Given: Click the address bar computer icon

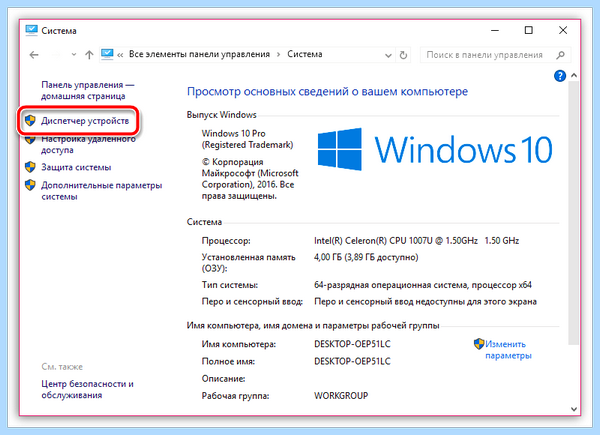Looking at the screenshot, I should 107,54.
